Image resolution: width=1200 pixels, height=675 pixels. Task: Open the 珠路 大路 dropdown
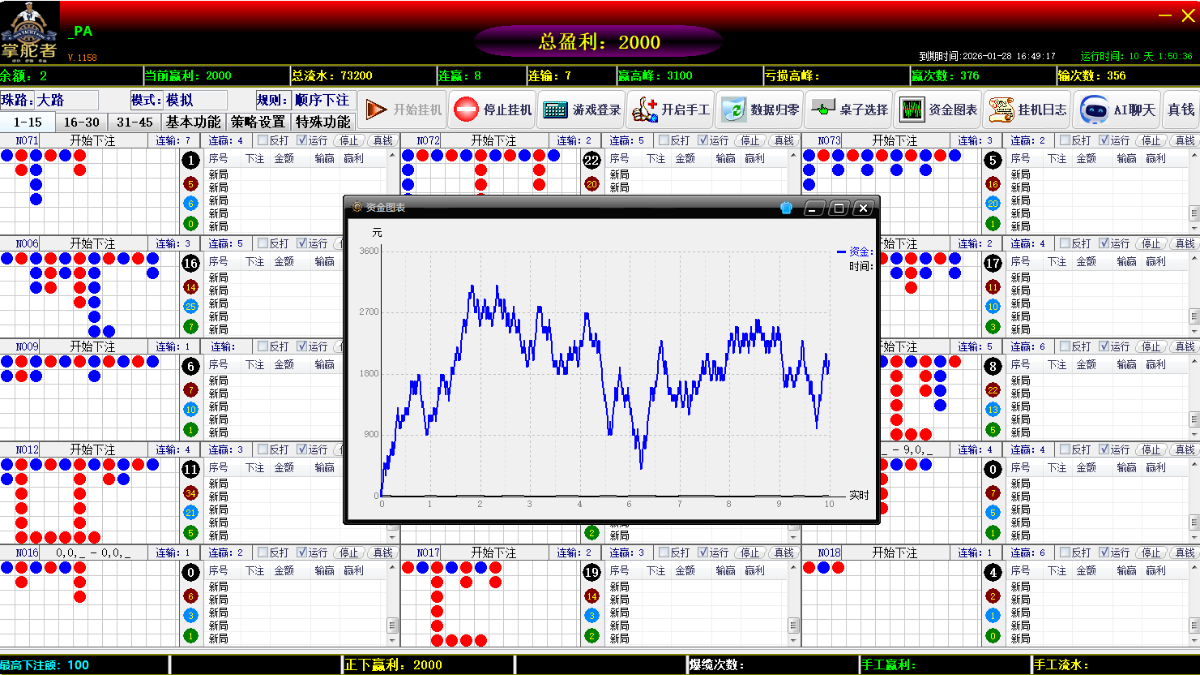[x=66, y=100]
